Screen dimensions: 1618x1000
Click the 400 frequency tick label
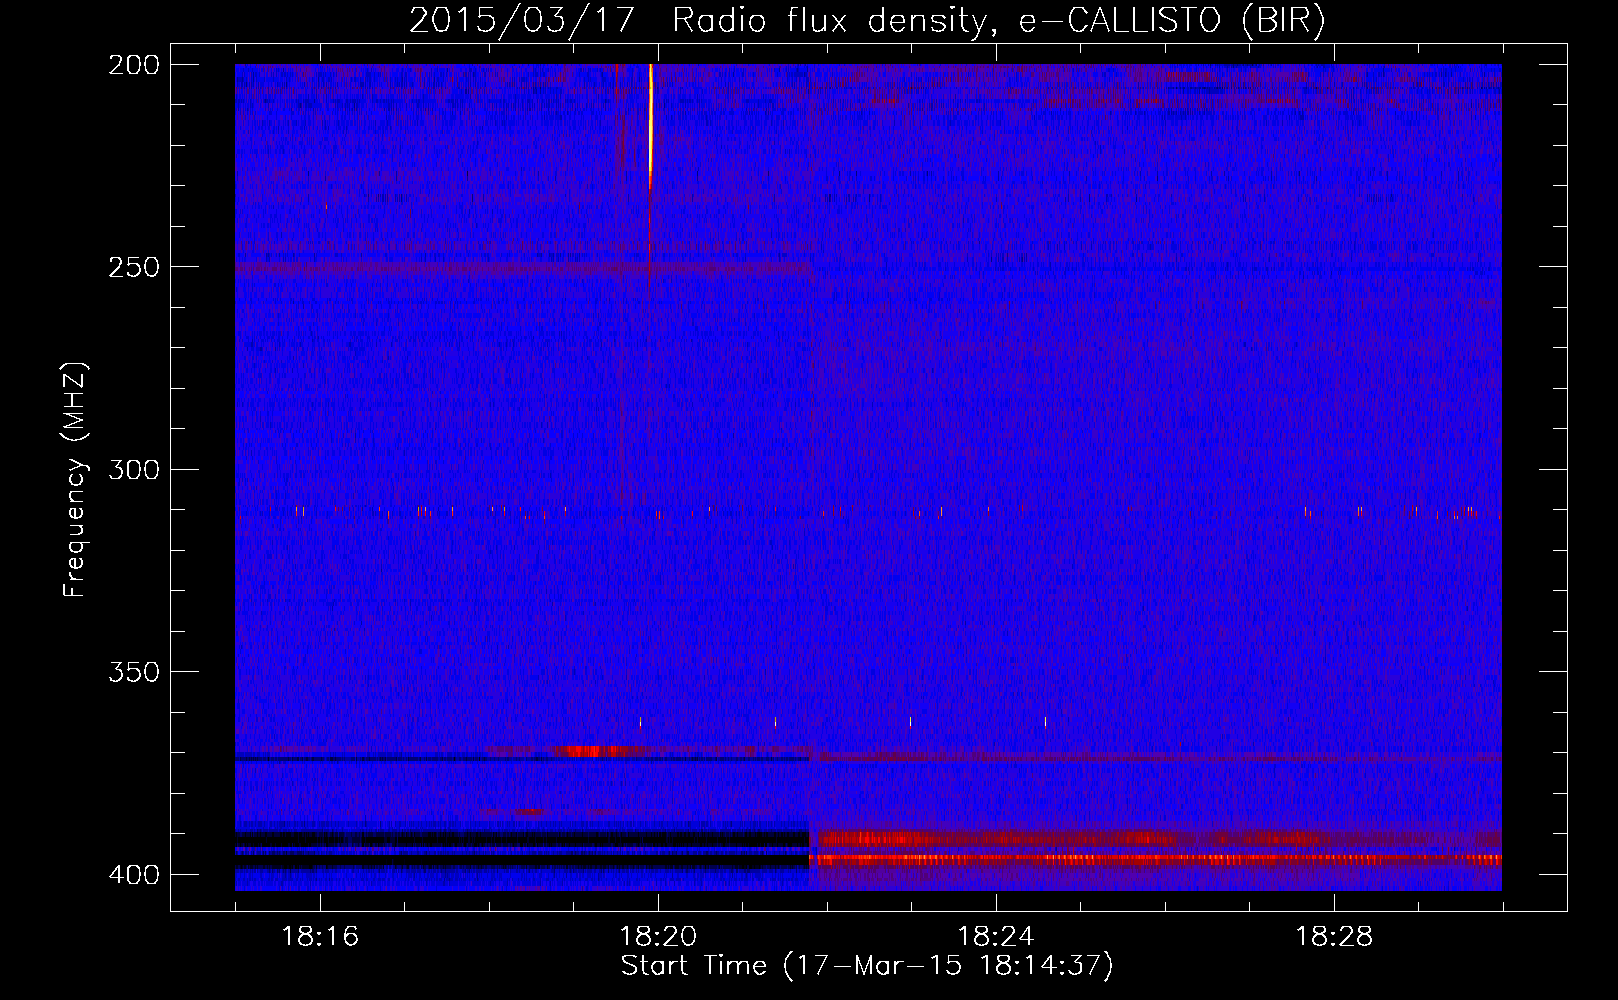pos(134,875)
